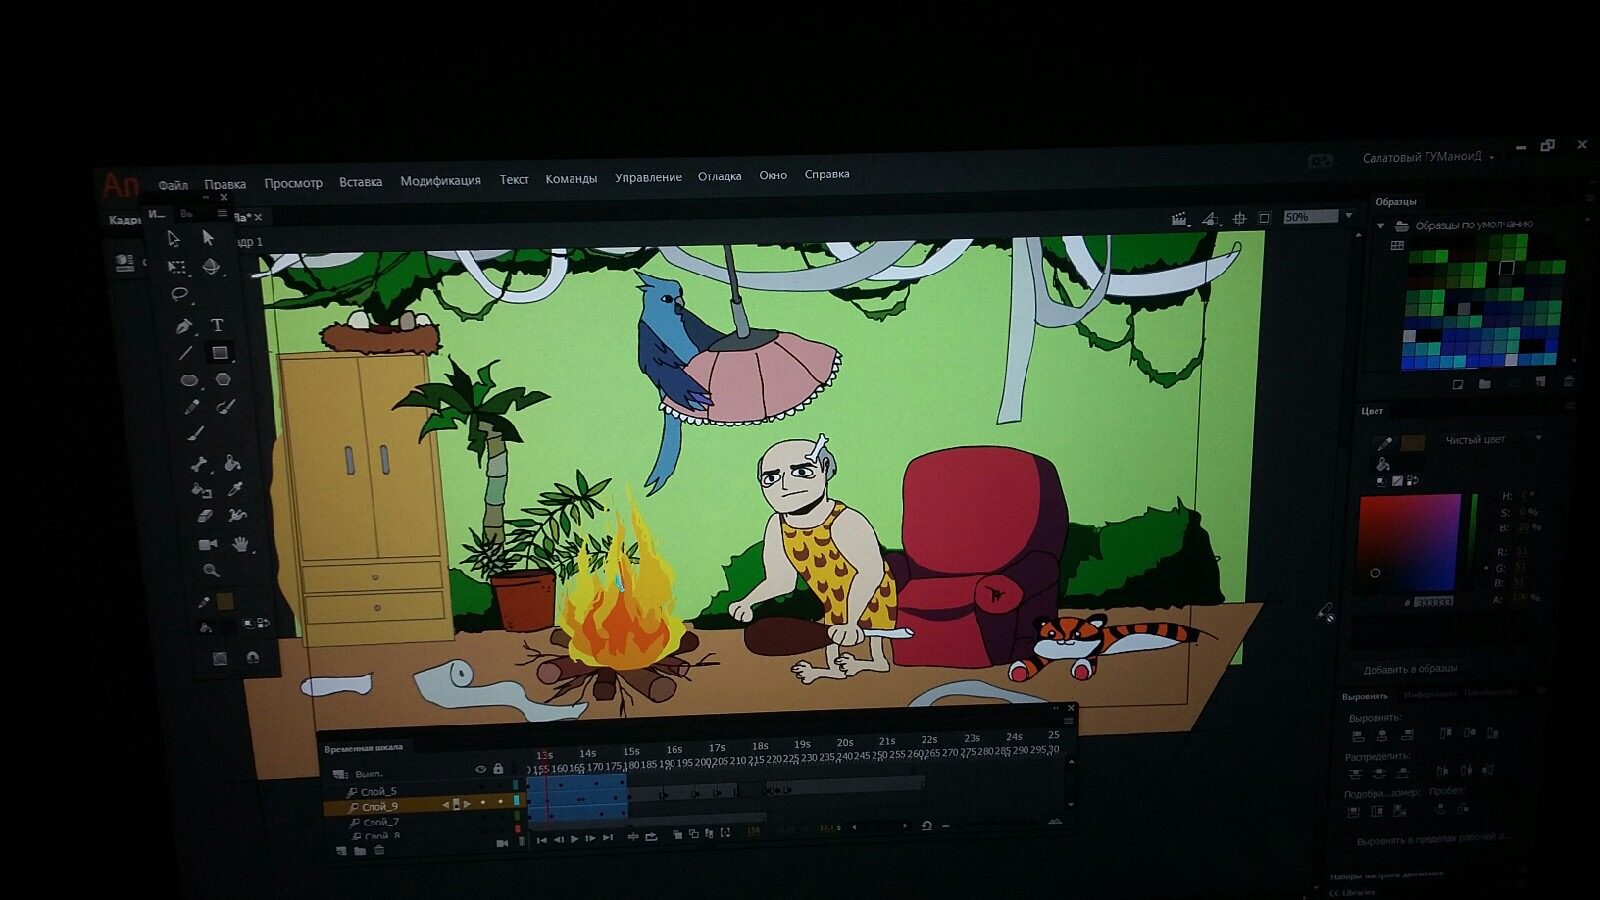
Task: Open the timeline panel options menu
Action: (1069, 721)
